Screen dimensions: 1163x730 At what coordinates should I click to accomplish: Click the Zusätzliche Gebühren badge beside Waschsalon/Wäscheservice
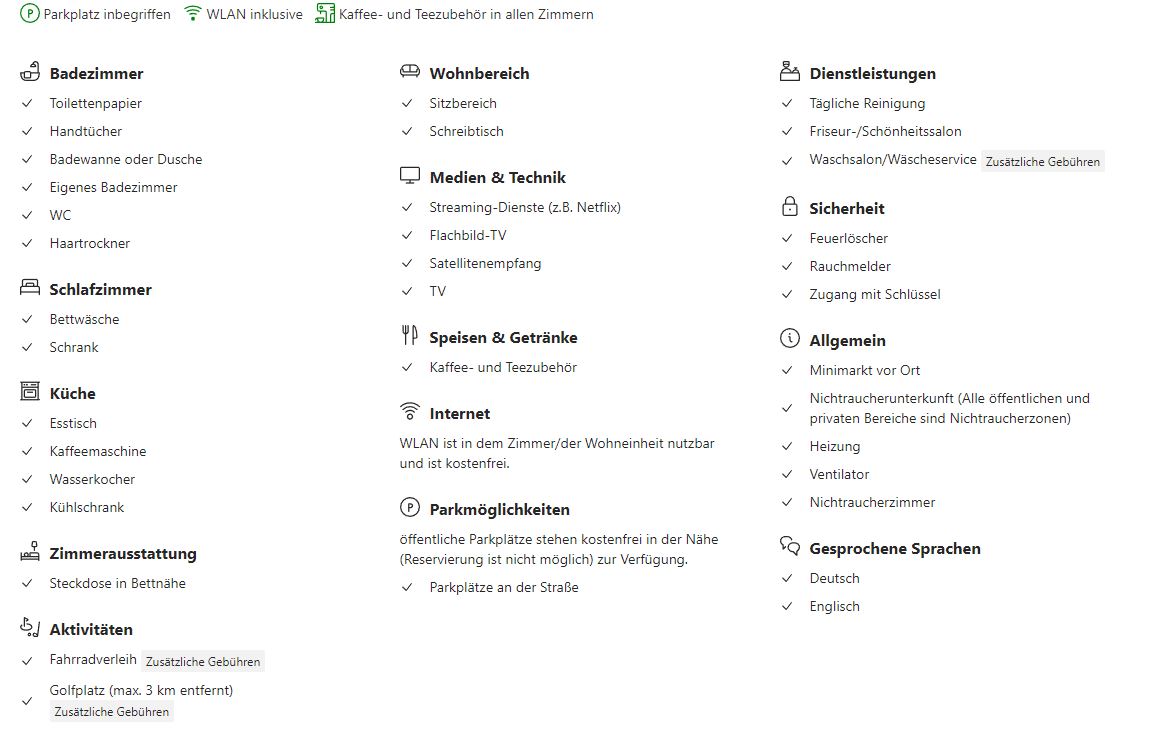1043,161
